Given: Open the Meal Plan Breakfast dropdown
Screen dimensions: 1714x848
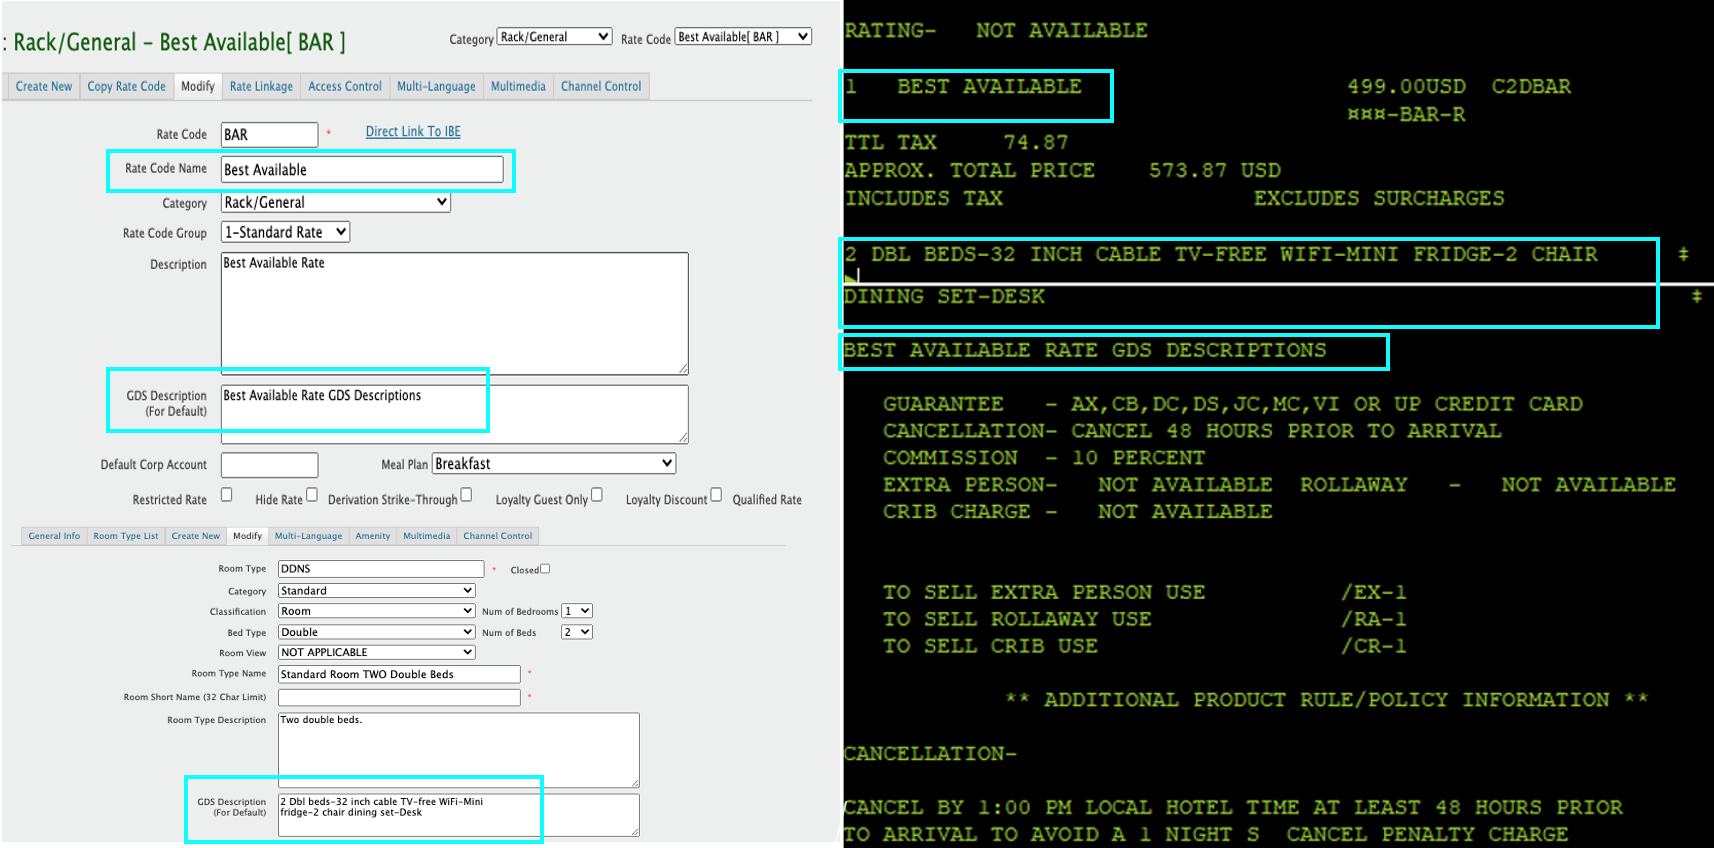Looking at the screenshot, I should [x=554, y=464].
